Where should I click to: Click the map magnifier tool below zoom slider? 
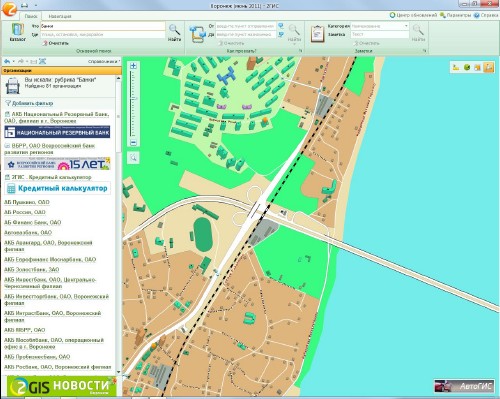[x=134, y=158]
